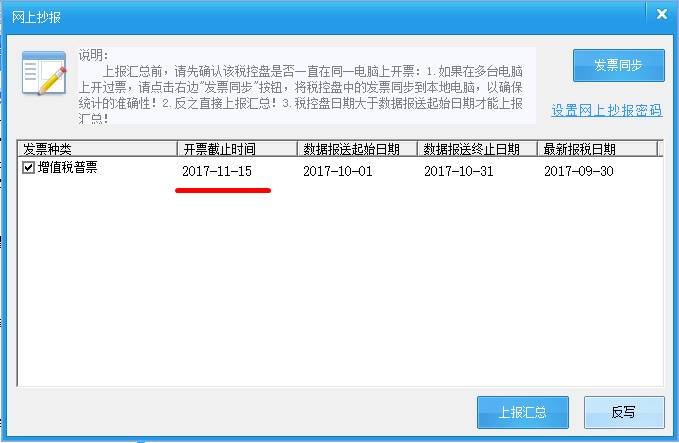679x443 pixels.
Task: Click the 反写 button
Action: point(624,412)
